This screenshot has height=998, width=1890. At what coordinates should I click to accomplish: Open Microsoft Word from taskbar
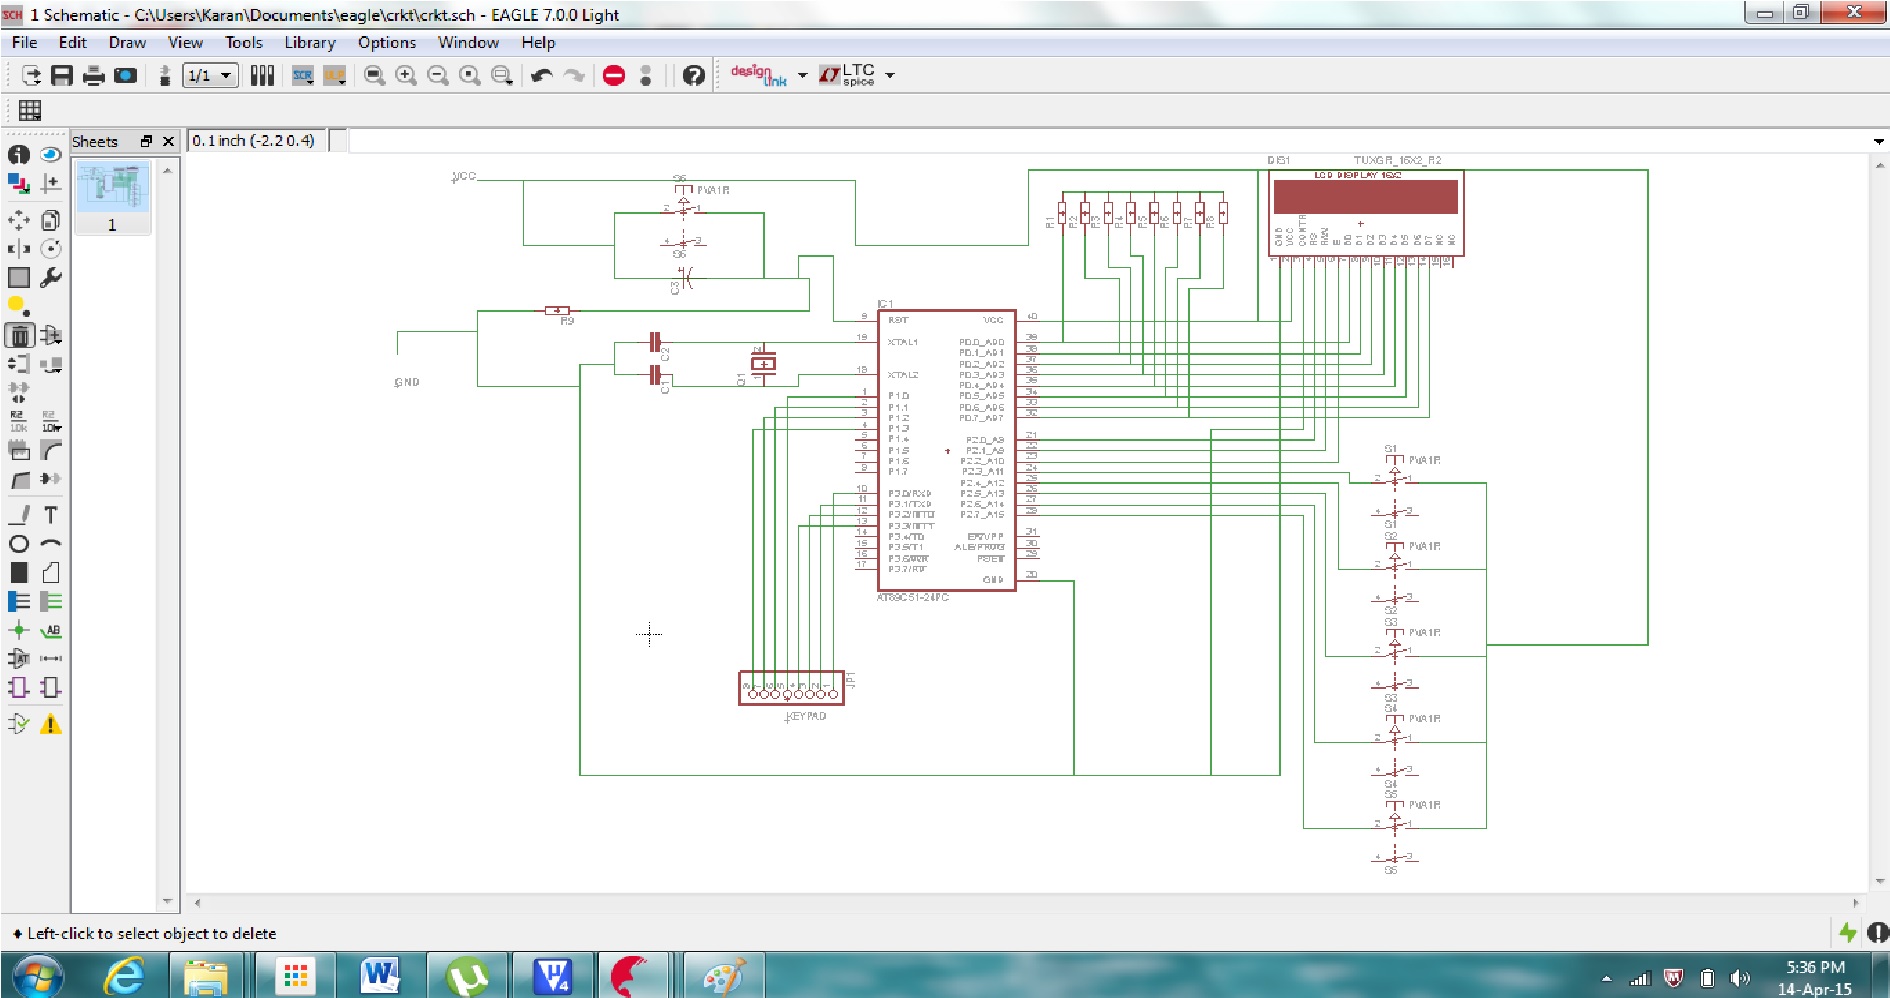pos(380,975)
